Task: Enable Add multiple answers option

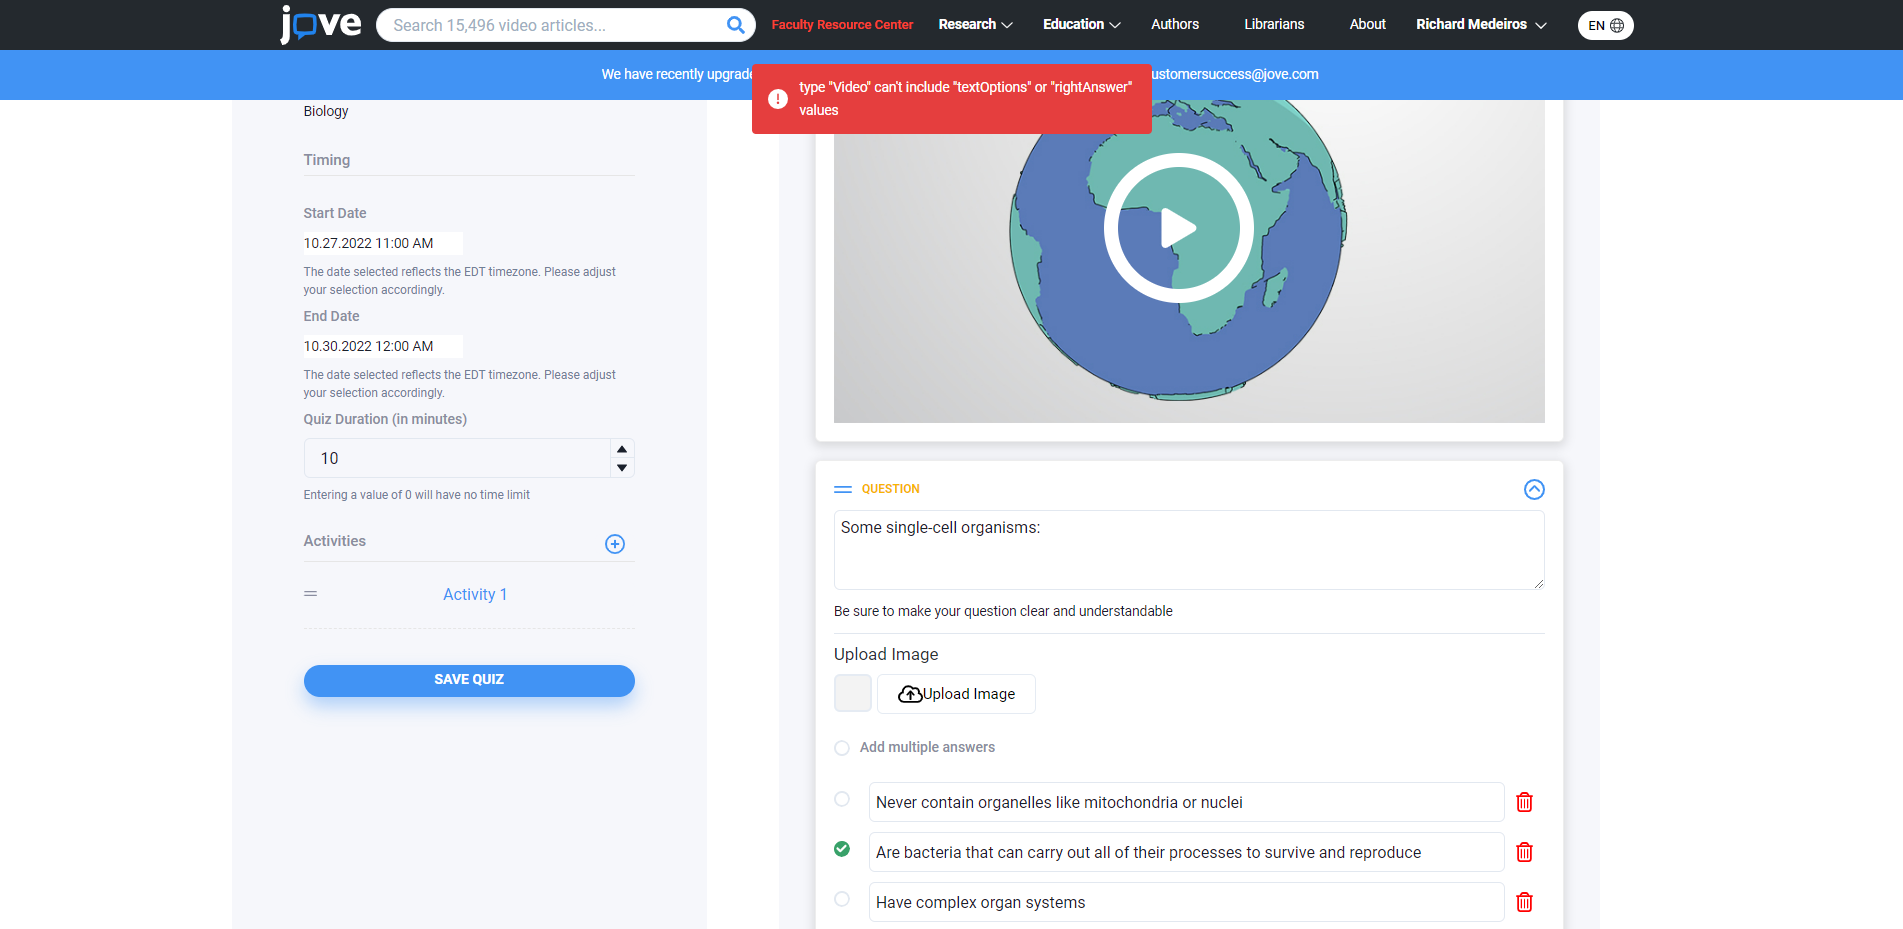Action: [842, 748]
